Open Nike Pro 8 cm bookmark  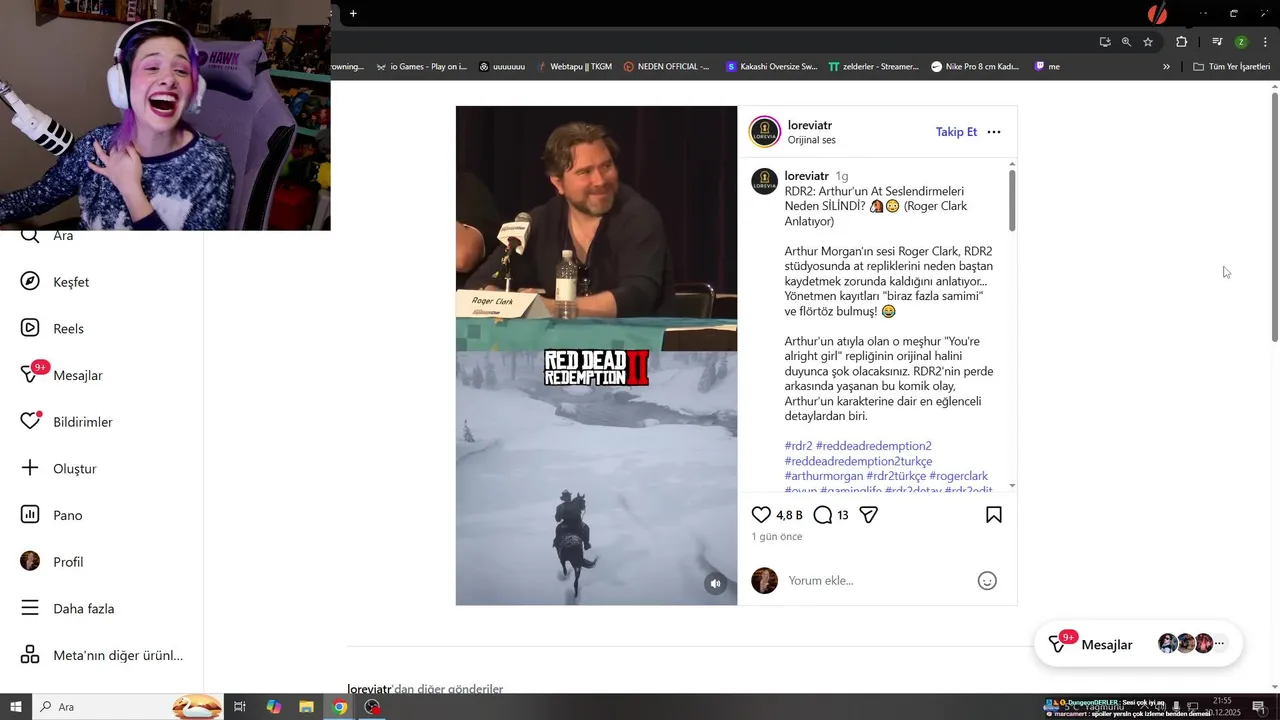[x=975, y=67]
